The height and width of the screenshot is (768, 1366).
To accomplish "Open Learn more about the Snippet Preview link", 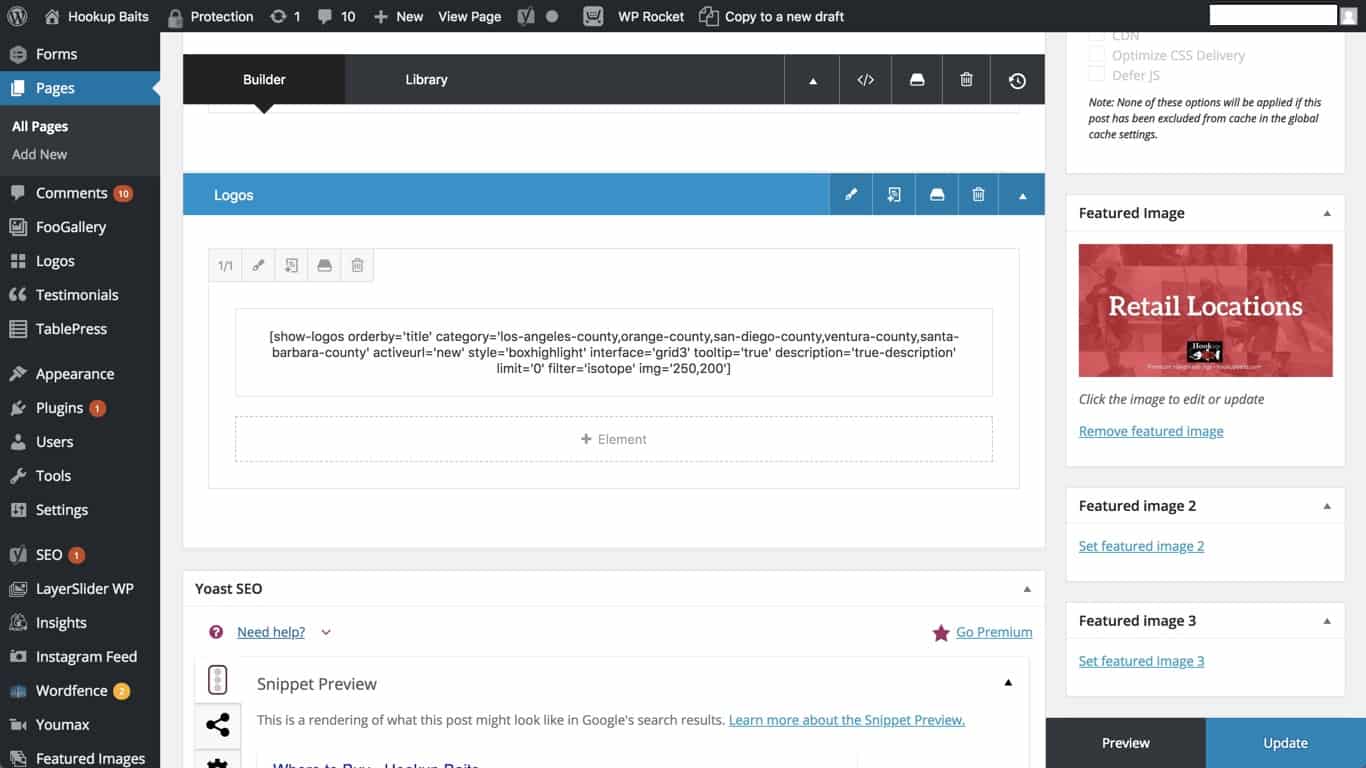I will [847, 720].
